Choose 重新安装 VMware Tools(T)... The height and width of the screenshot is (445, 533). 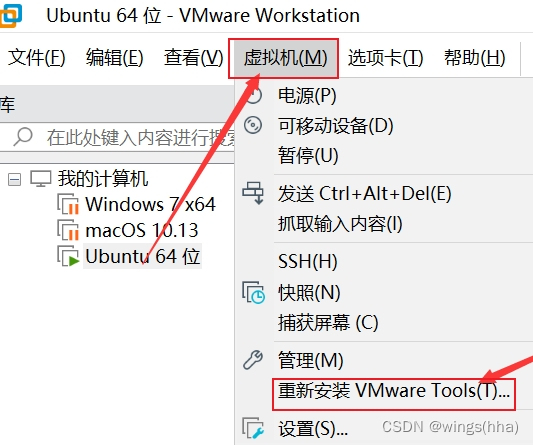pyautogui.click(x=394, y=390)
